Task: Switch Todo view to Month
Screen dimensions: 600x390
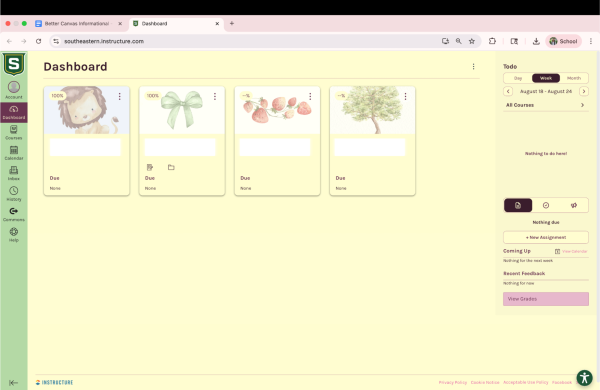Action: point(574,78)
